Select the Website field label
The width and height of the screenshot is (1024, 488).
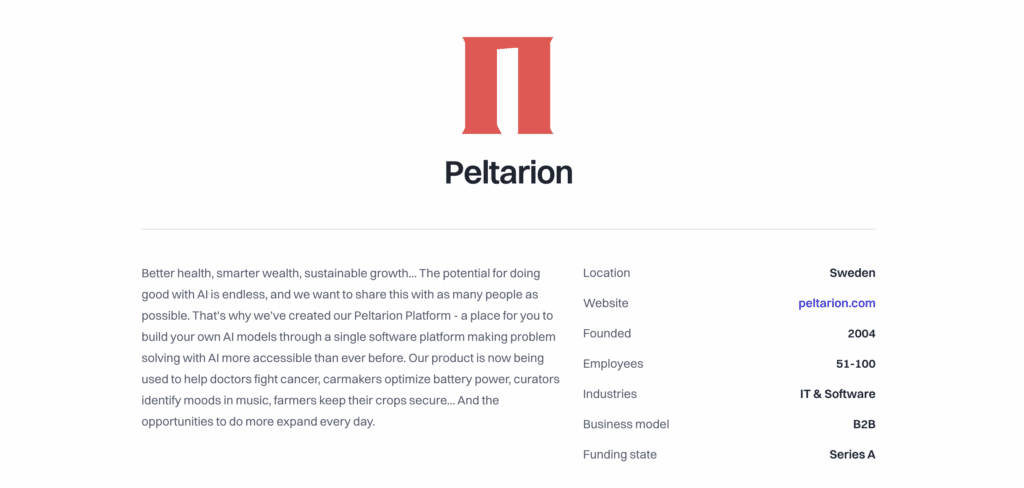605,303
